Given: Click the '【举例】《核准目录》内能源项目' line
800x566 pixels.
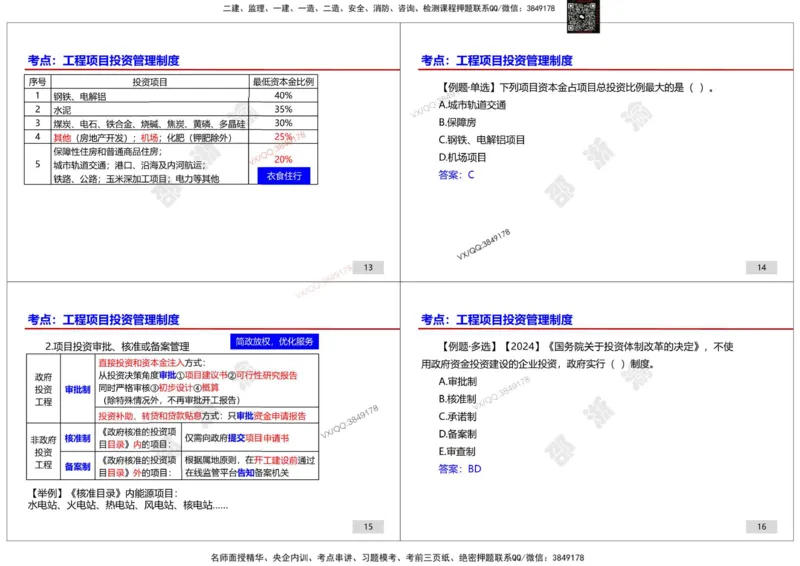Looking at the screenshot, I should click(x=103, y=493).
